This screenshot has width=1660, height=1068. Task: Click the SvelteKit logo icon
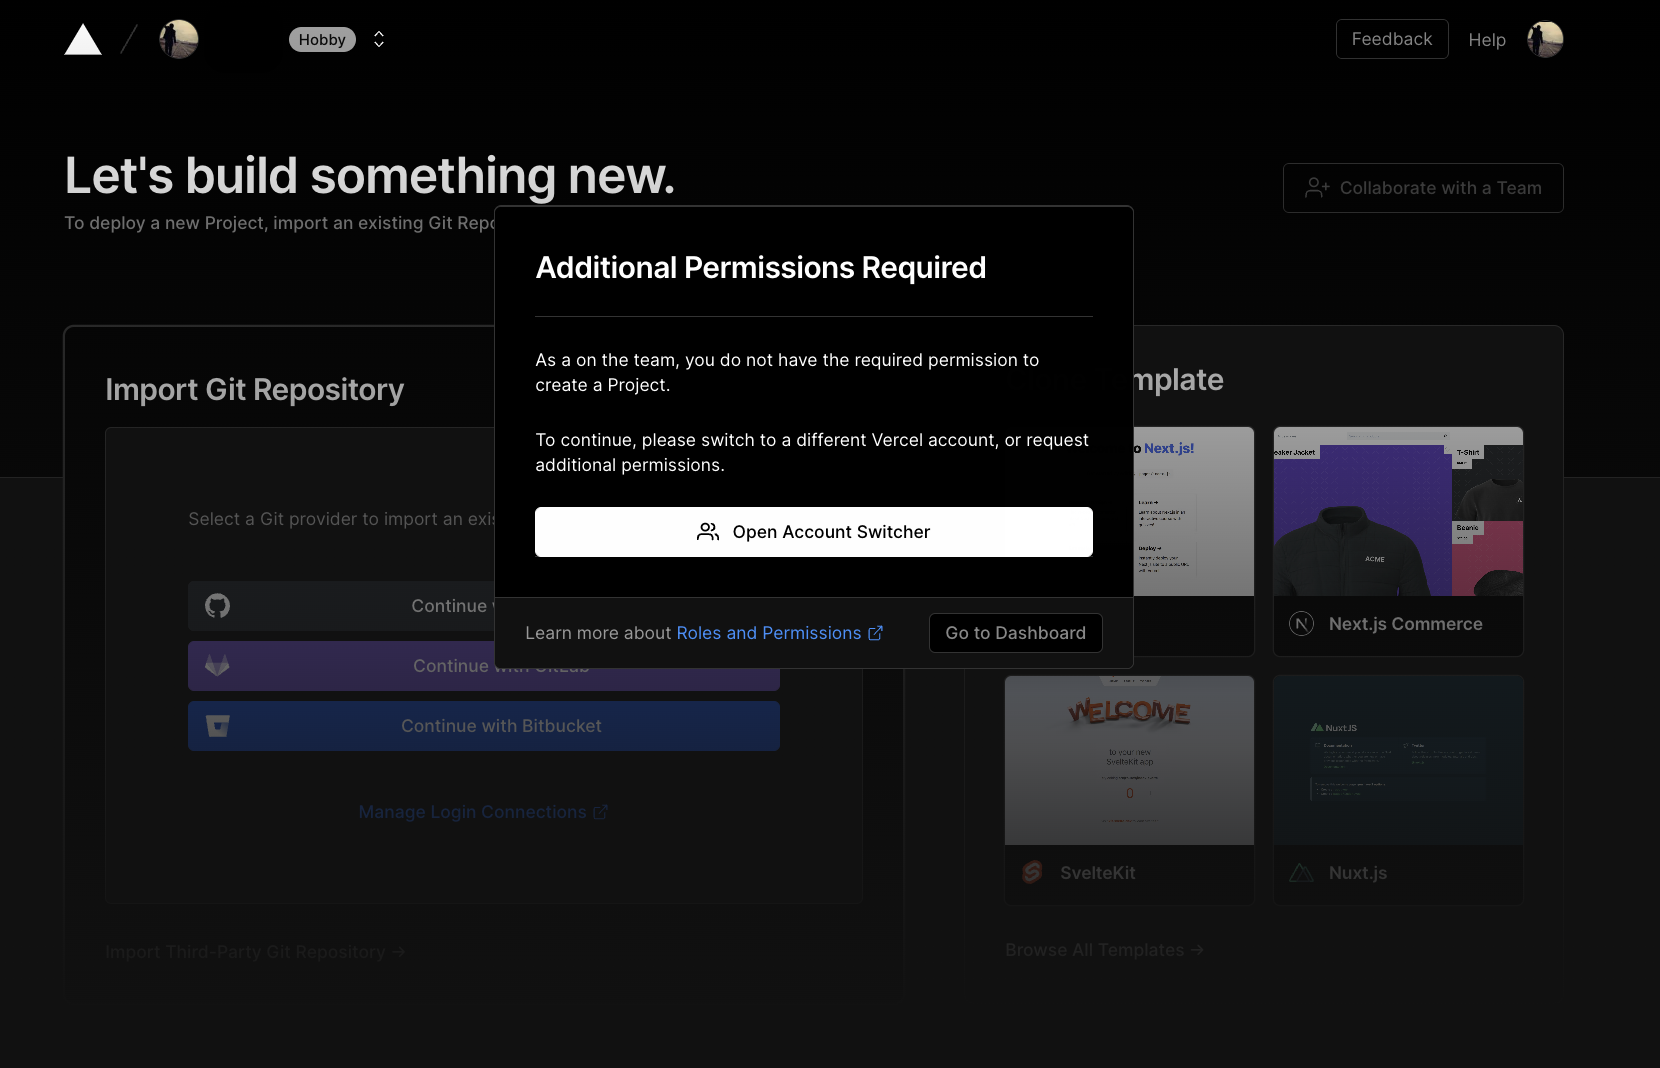[1032, 872]
